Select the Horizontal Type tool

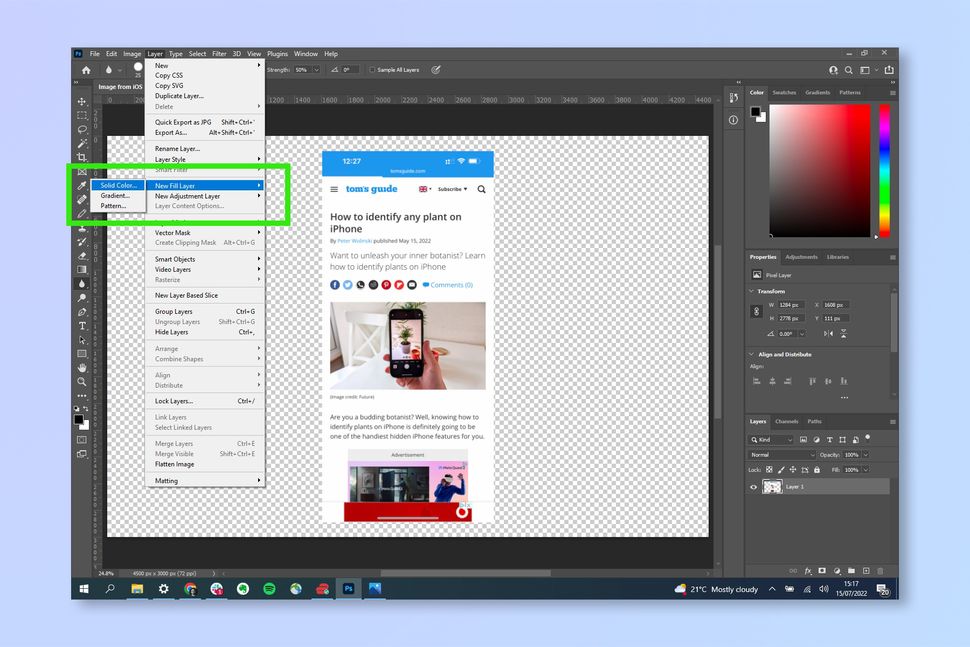[82, 326]
